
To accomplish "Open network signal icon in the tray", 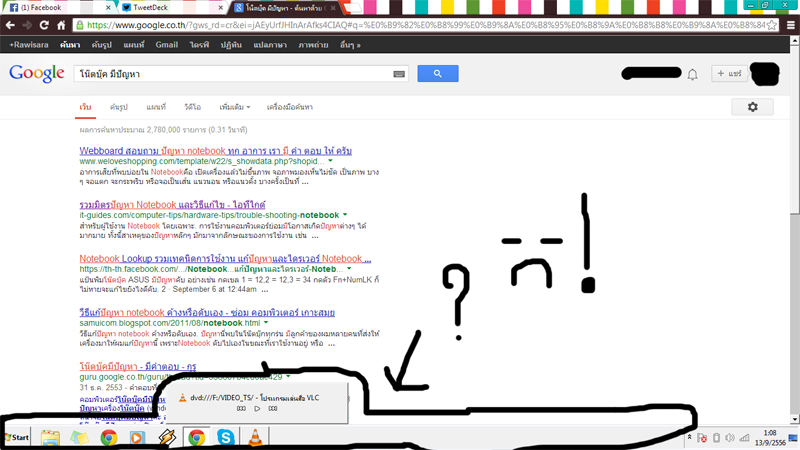I will 745,438.
